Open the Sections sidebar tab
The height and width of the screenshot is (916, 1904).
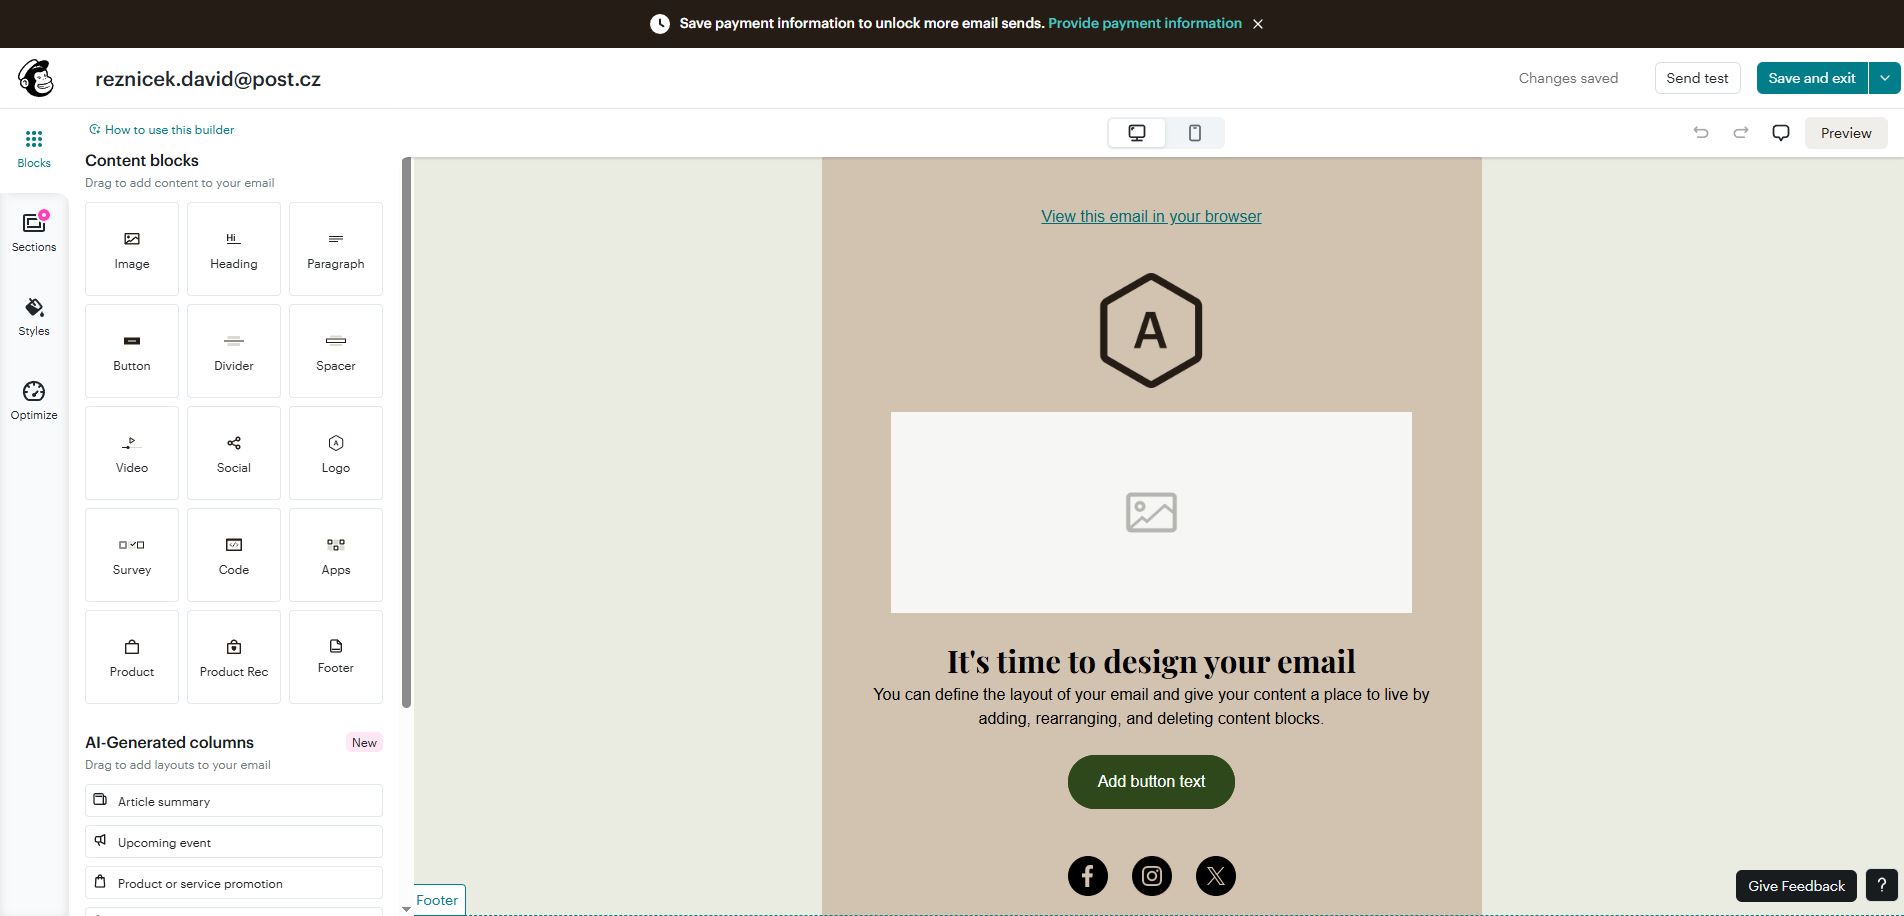[34, 232]
